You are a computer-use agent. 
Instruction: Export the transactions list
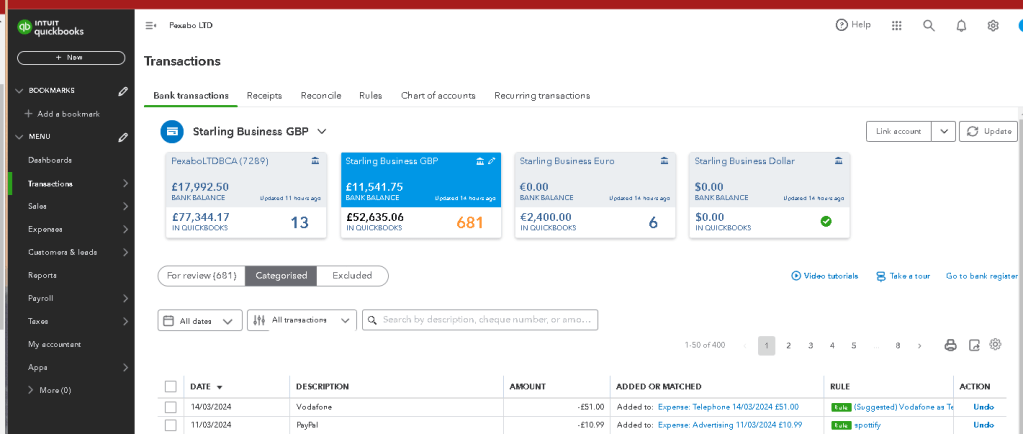[974, 346]
